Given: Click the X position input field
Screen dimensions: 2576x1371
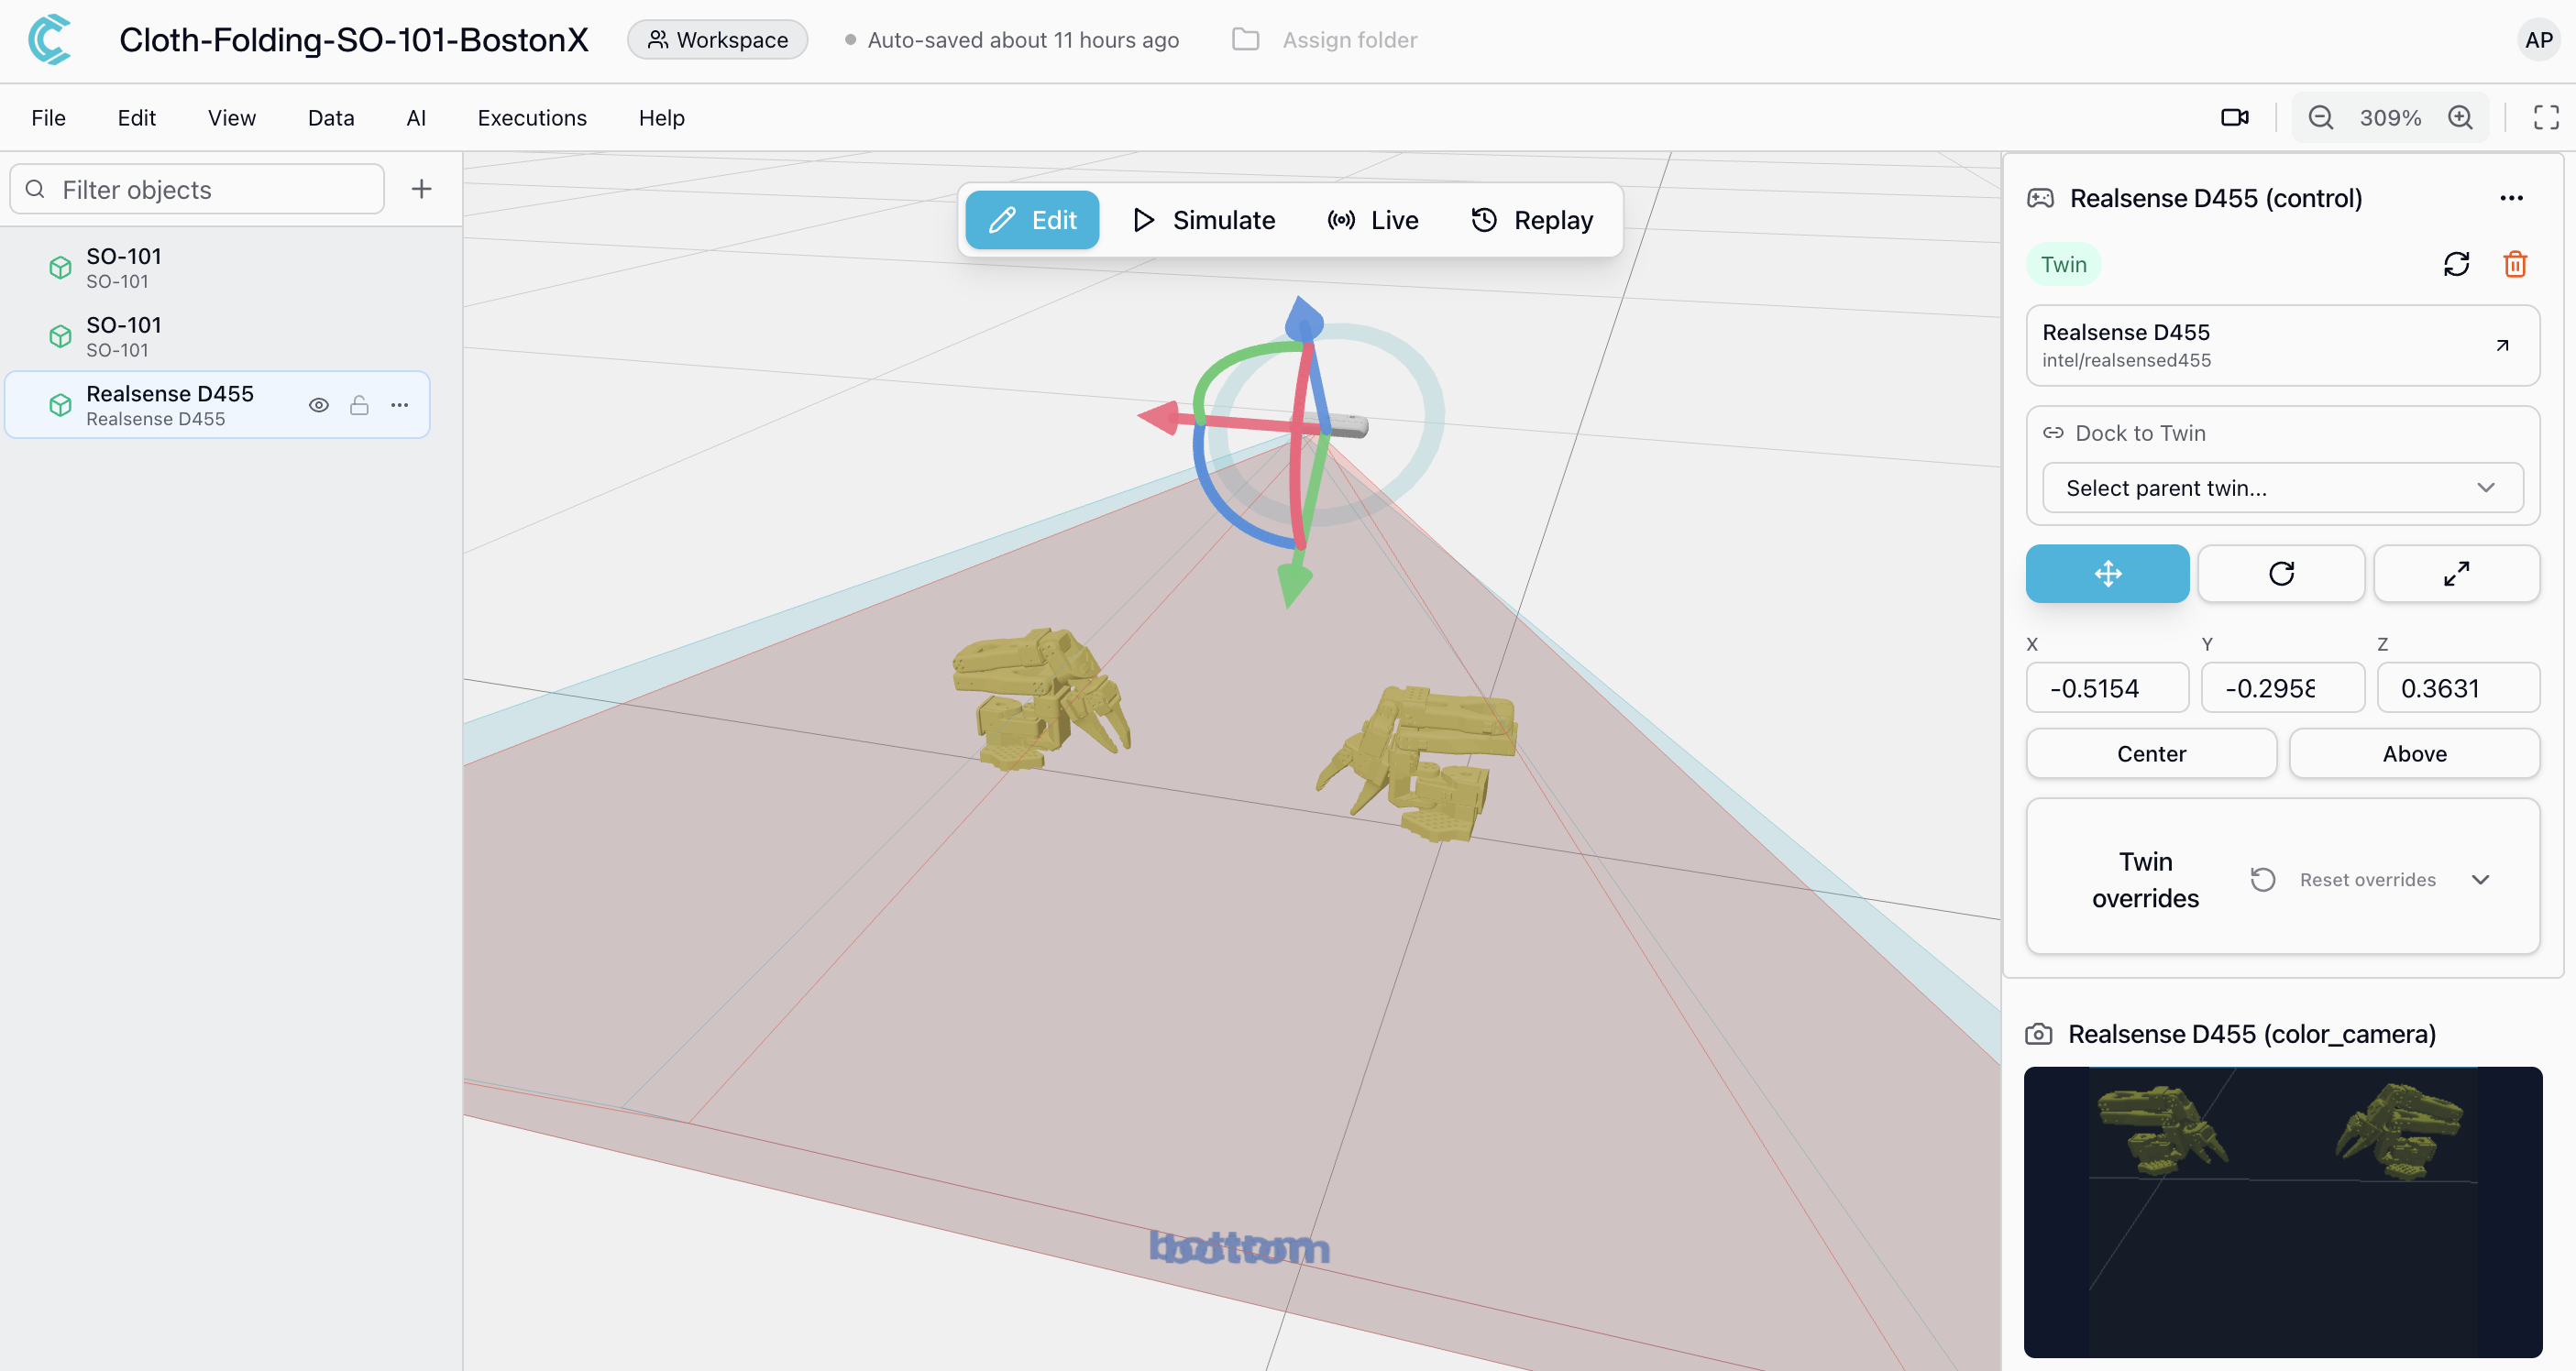Looking at the screenshot, I should click(2107, 688).
